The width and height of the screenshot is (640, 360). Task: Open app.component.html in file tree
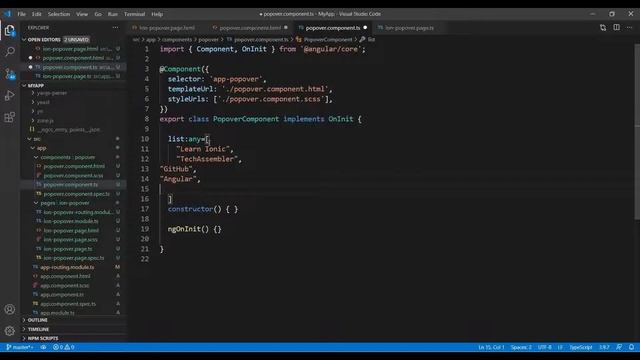coord(65,276)
